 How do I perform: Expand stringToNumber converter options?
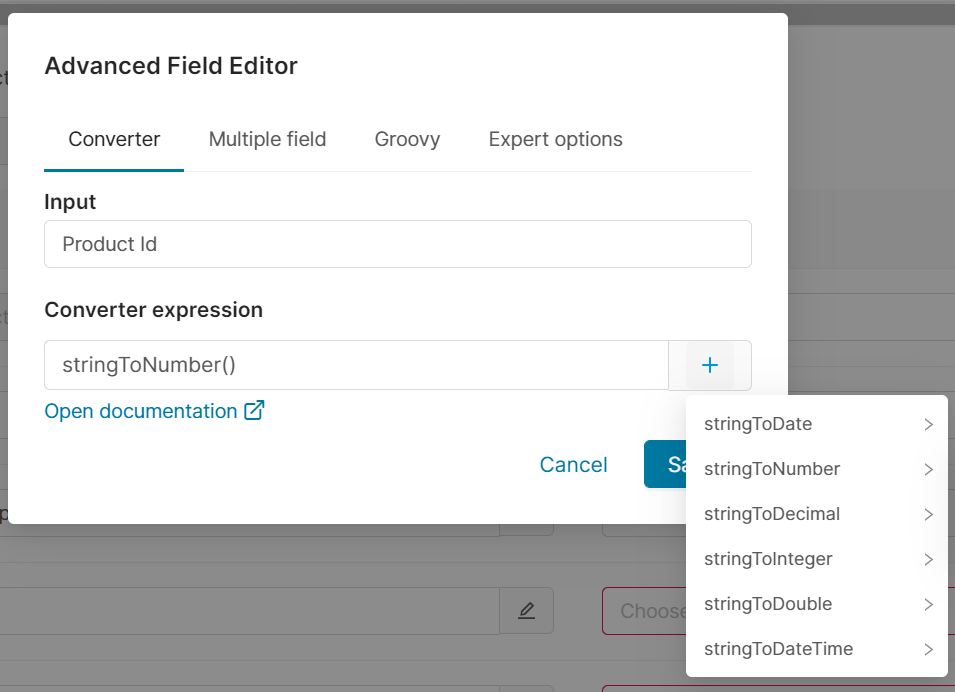tap(930, 469)
